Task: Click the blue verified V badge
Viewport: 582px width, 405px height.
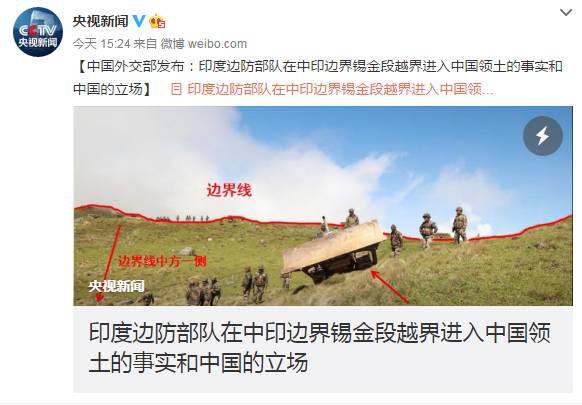Action: click(x=139, y=20)
